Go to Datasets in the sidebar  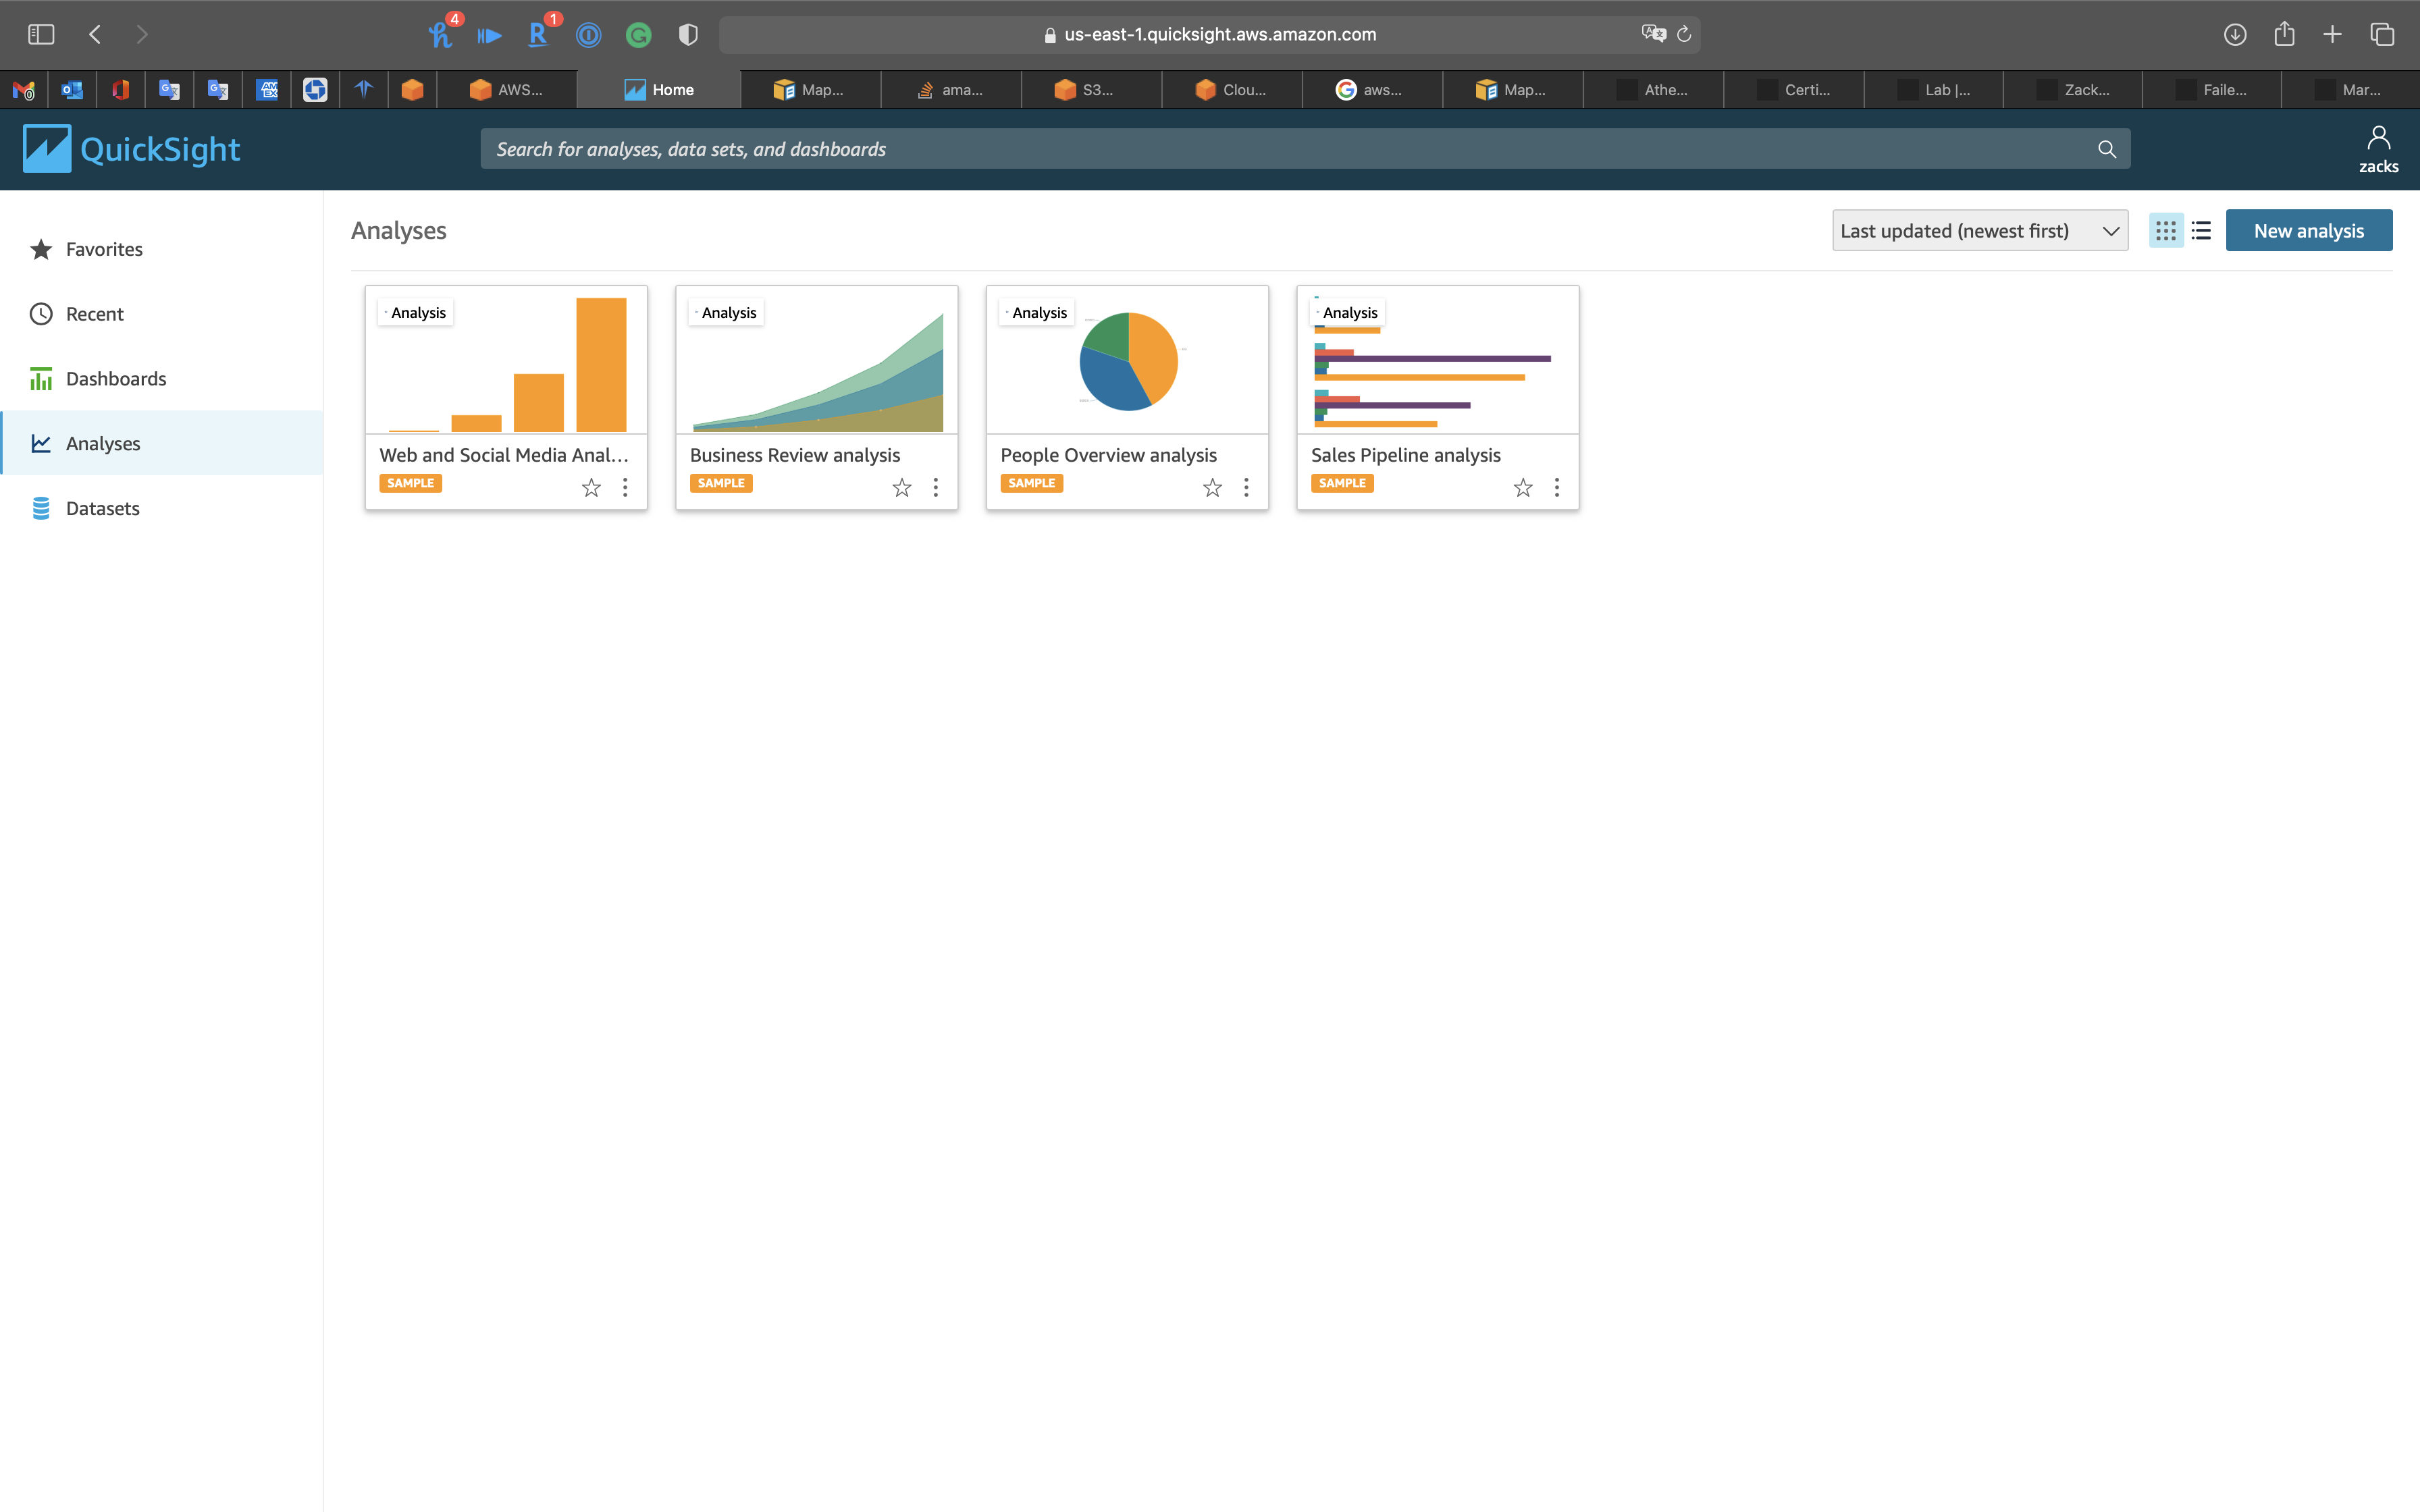(102, 508)
